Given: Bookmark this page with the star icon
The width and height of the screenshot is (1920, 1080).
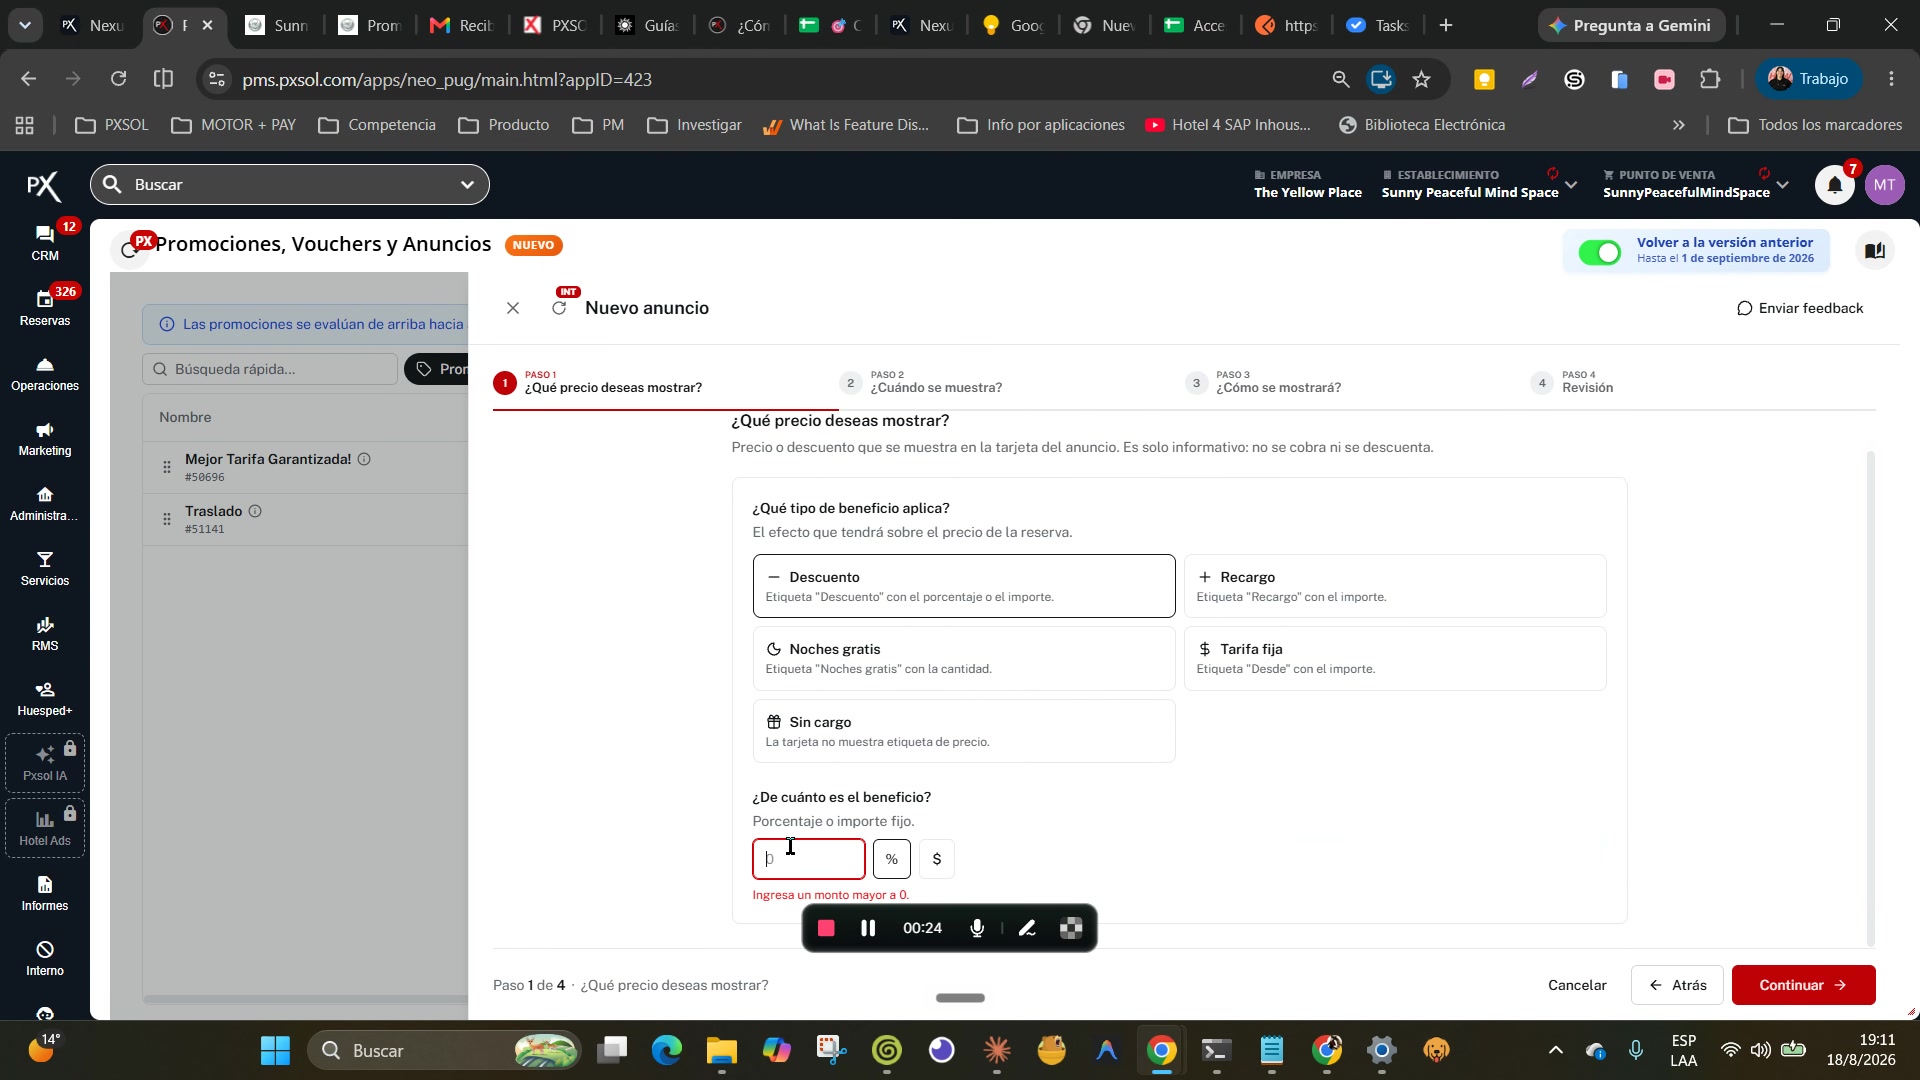Looking at the screenshot, I should pyautogui.click(x=1421, y=79).
